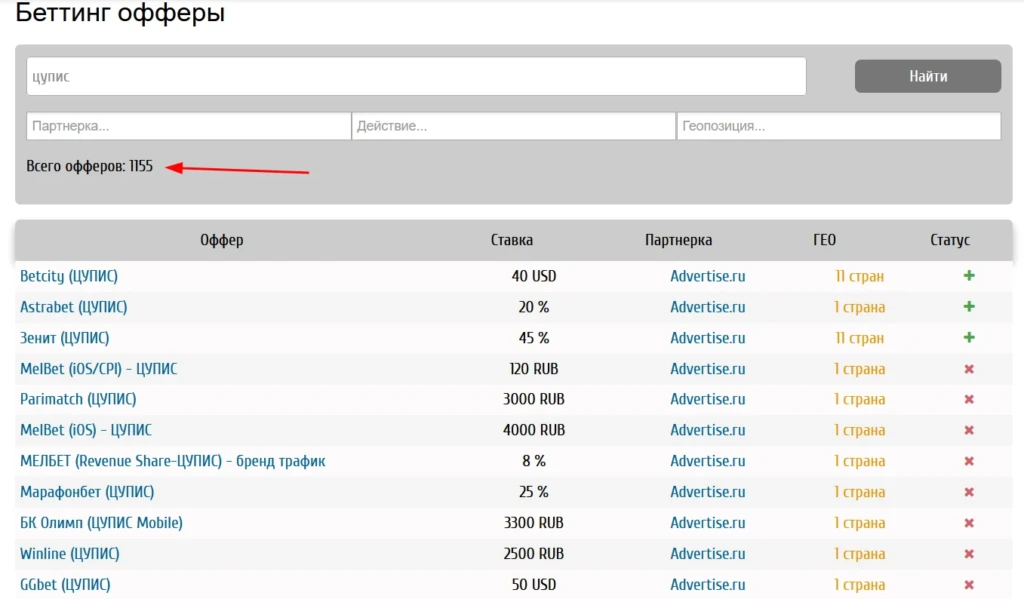Open the MelBet (iOS) - ЦУПИС offer
The image size is (1024, 599).
pyautogui.click(x=86, y=430)
